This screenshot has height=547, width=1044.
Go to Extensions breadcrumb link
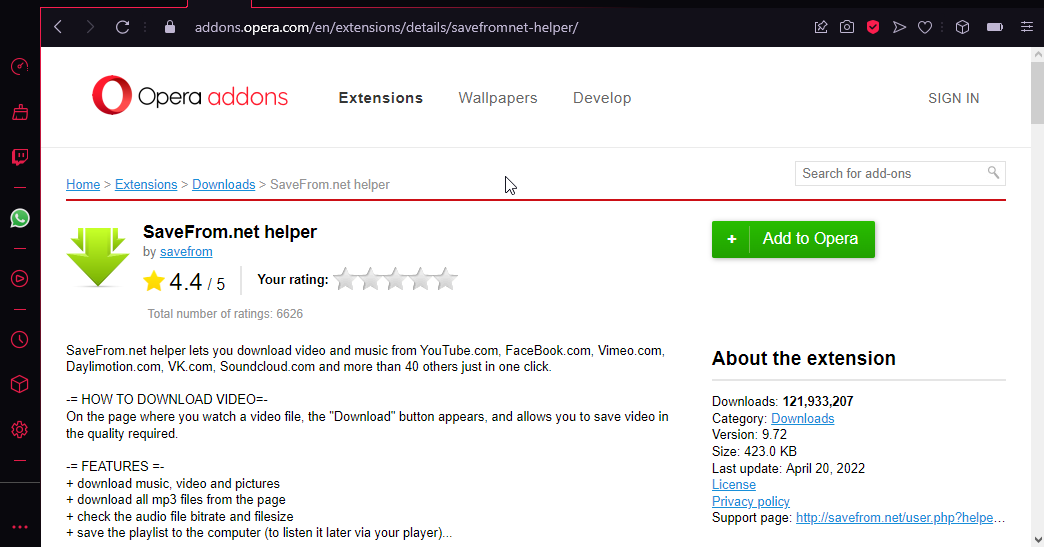click(146, 184)
